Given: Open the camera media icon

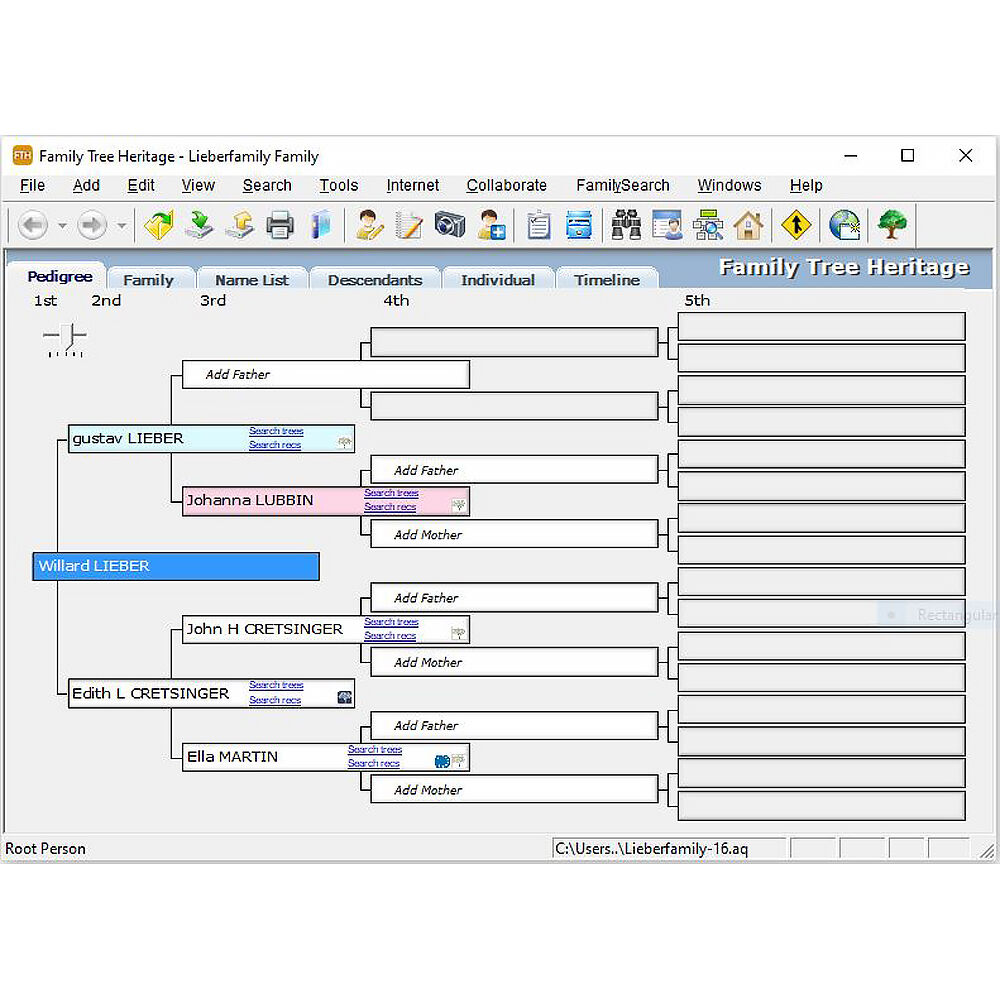Looking at the screenshot, I should (450, 225).
